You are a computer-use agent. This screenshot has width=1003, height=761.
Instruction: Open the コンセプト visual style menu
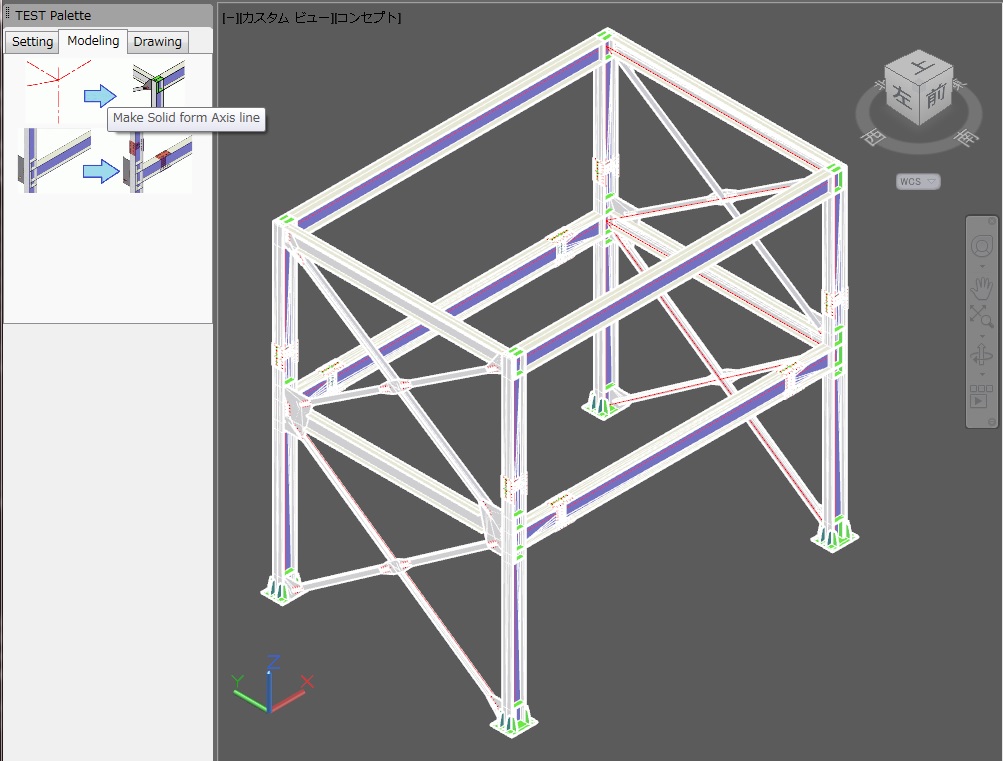point(367,18)
